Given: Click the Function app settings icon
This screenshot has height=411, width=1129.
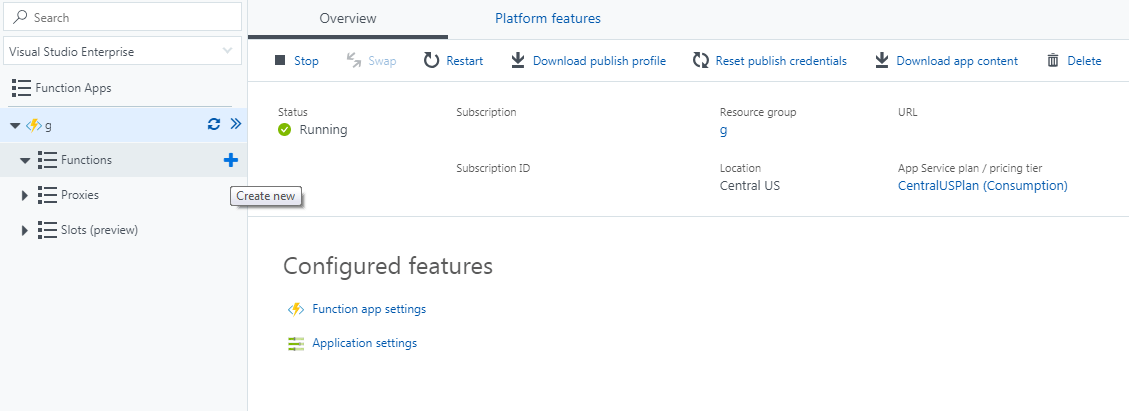Looking at the screenshot, I should (296, 310).
